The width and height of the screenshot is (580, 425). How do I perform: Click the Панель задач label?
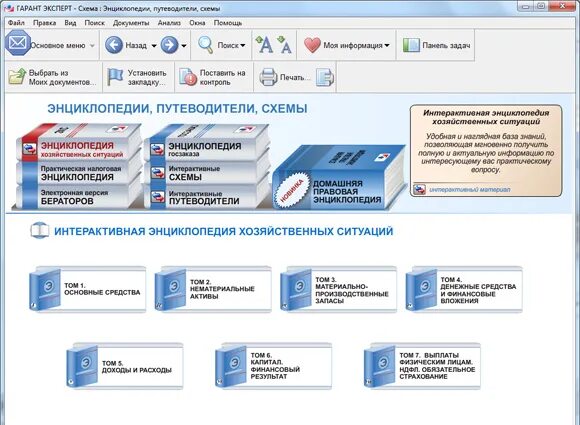446,45
